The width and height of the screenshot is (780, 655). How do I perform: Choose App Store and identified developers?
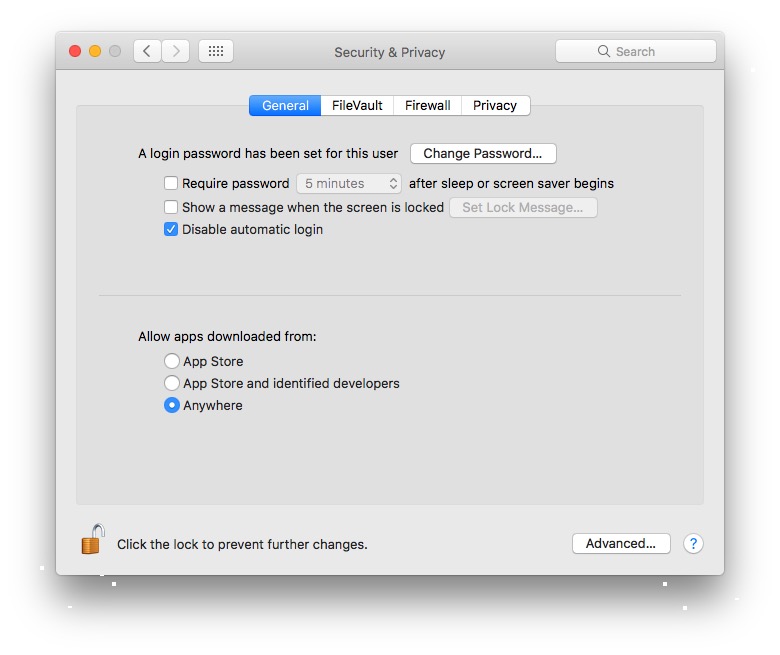(172, 384)
